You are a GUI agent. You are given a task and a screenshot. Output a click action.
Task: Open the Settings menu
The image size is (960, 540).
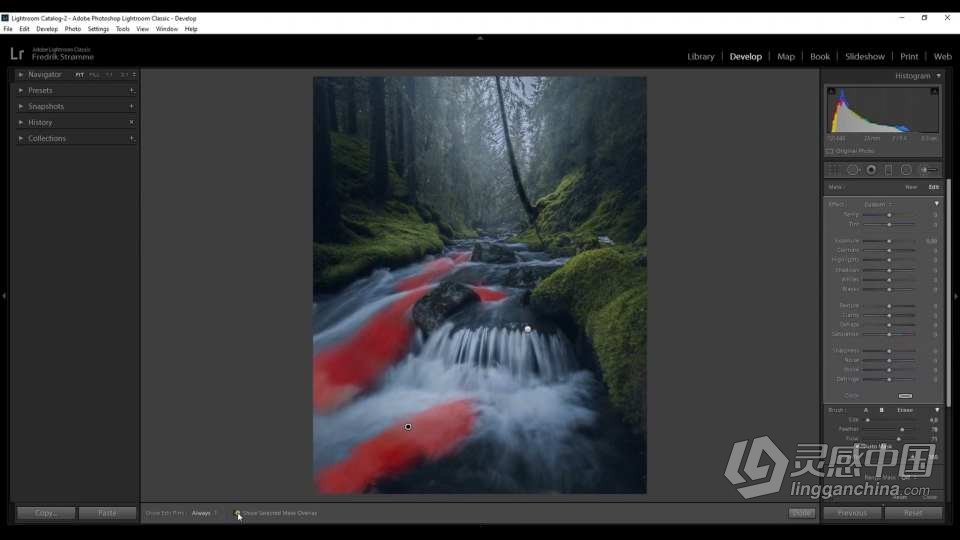click(98, 29)
